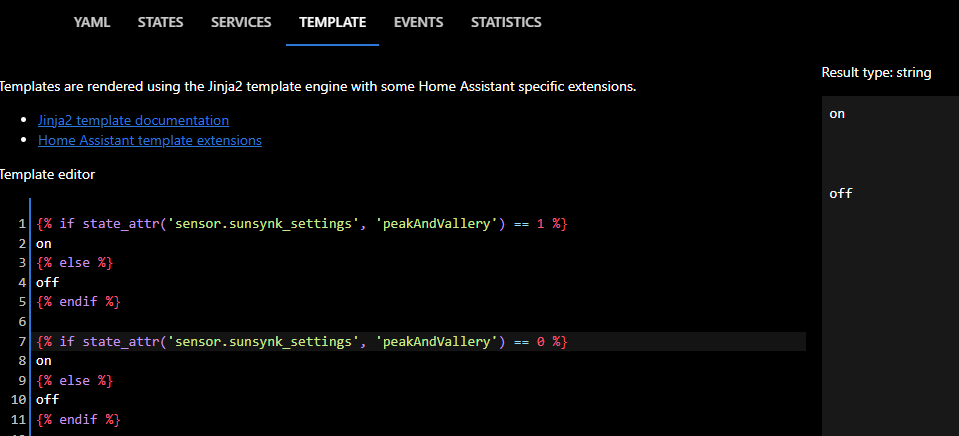The height and width of the screenshot is (436, 959).
Task: Open the SERVICES tab
Action: (x=241, y=23)
